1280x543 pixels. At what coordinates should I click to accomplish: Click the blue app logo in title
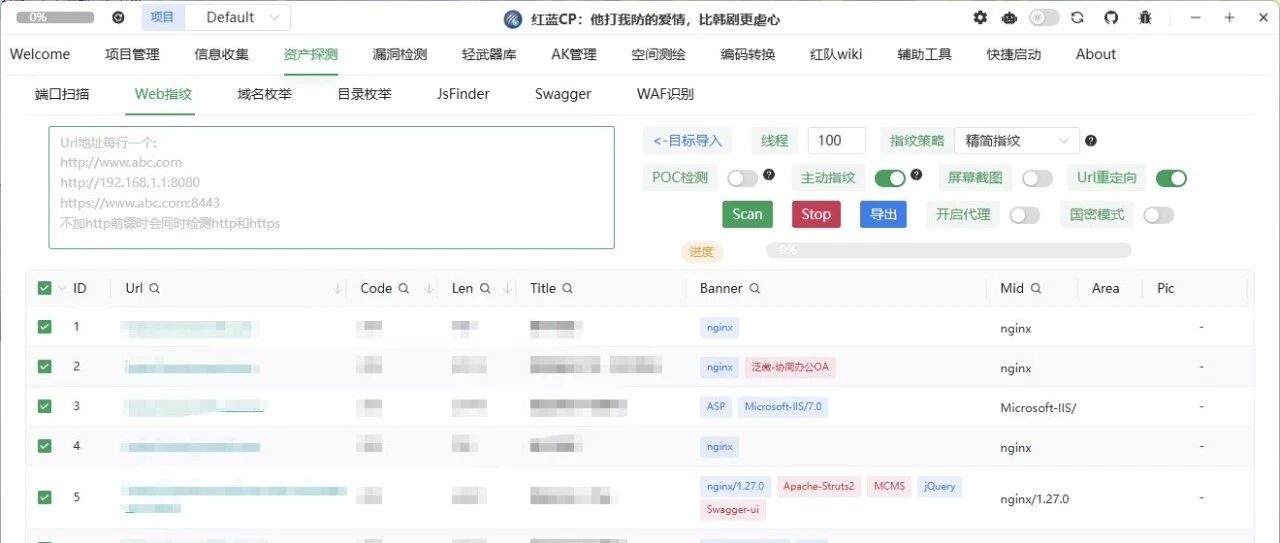tap(513, 19)
